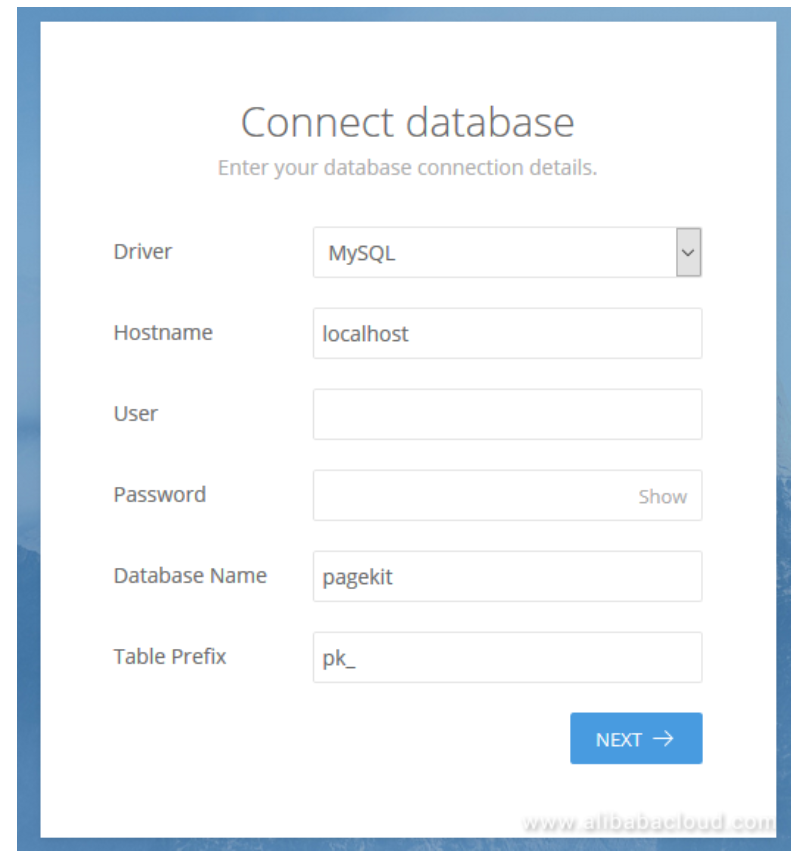
Task: Select the Table Prefix field with pk_
Action: click(507, 657)
